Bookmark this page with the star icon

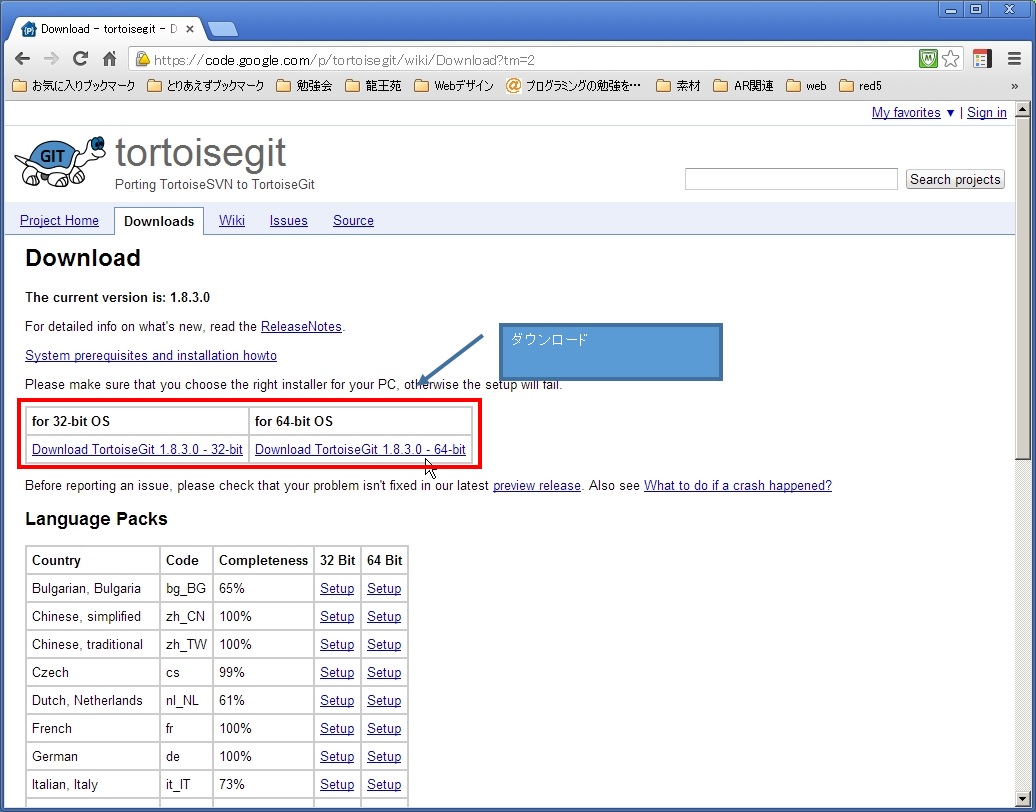(x=951, y=59)
